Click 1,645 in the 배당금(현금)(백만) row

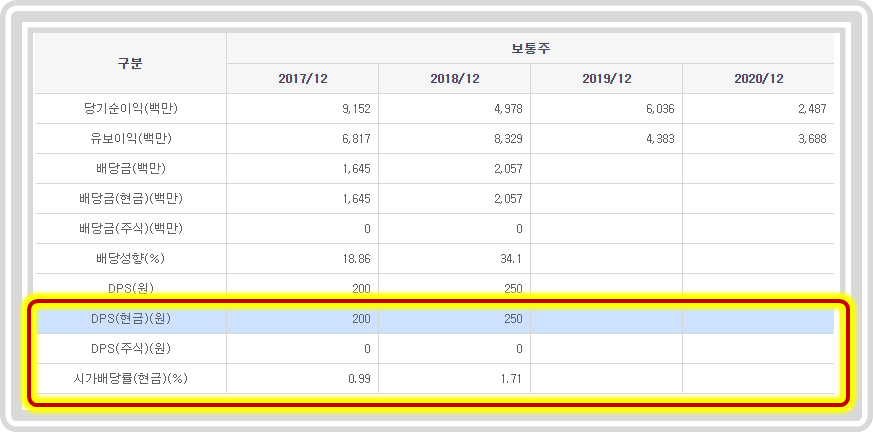(356, 199)
